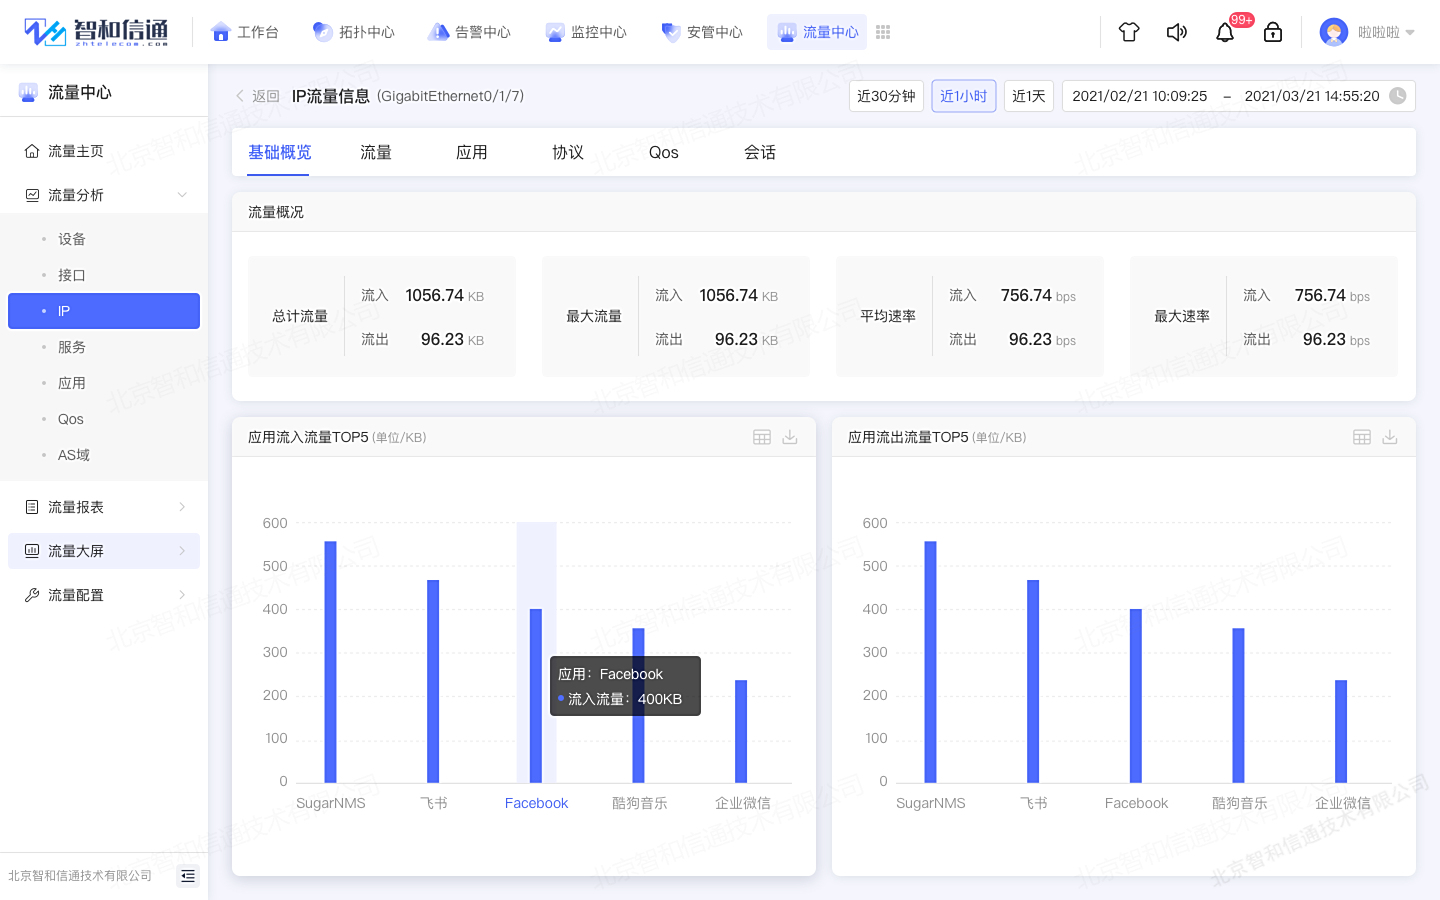The width and height of the screenshot is (1440, 900).
Task: Expand the 流量配置 chevron
Action: (x=182, y=595)
